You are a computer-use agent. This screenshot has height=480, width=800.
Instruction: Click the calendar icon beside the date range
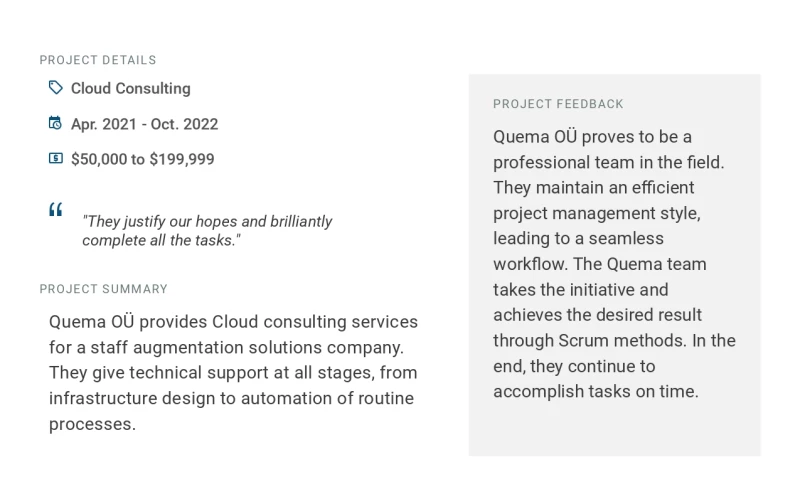coord(56,123)
